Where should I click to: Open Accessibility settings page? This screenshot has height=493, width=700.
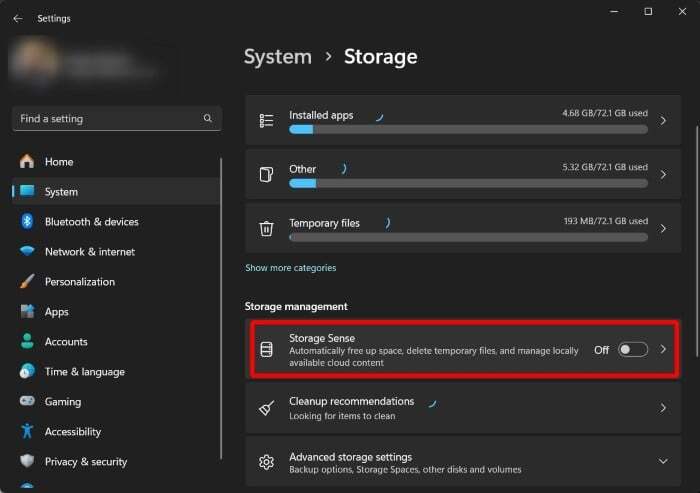[116, 431]
